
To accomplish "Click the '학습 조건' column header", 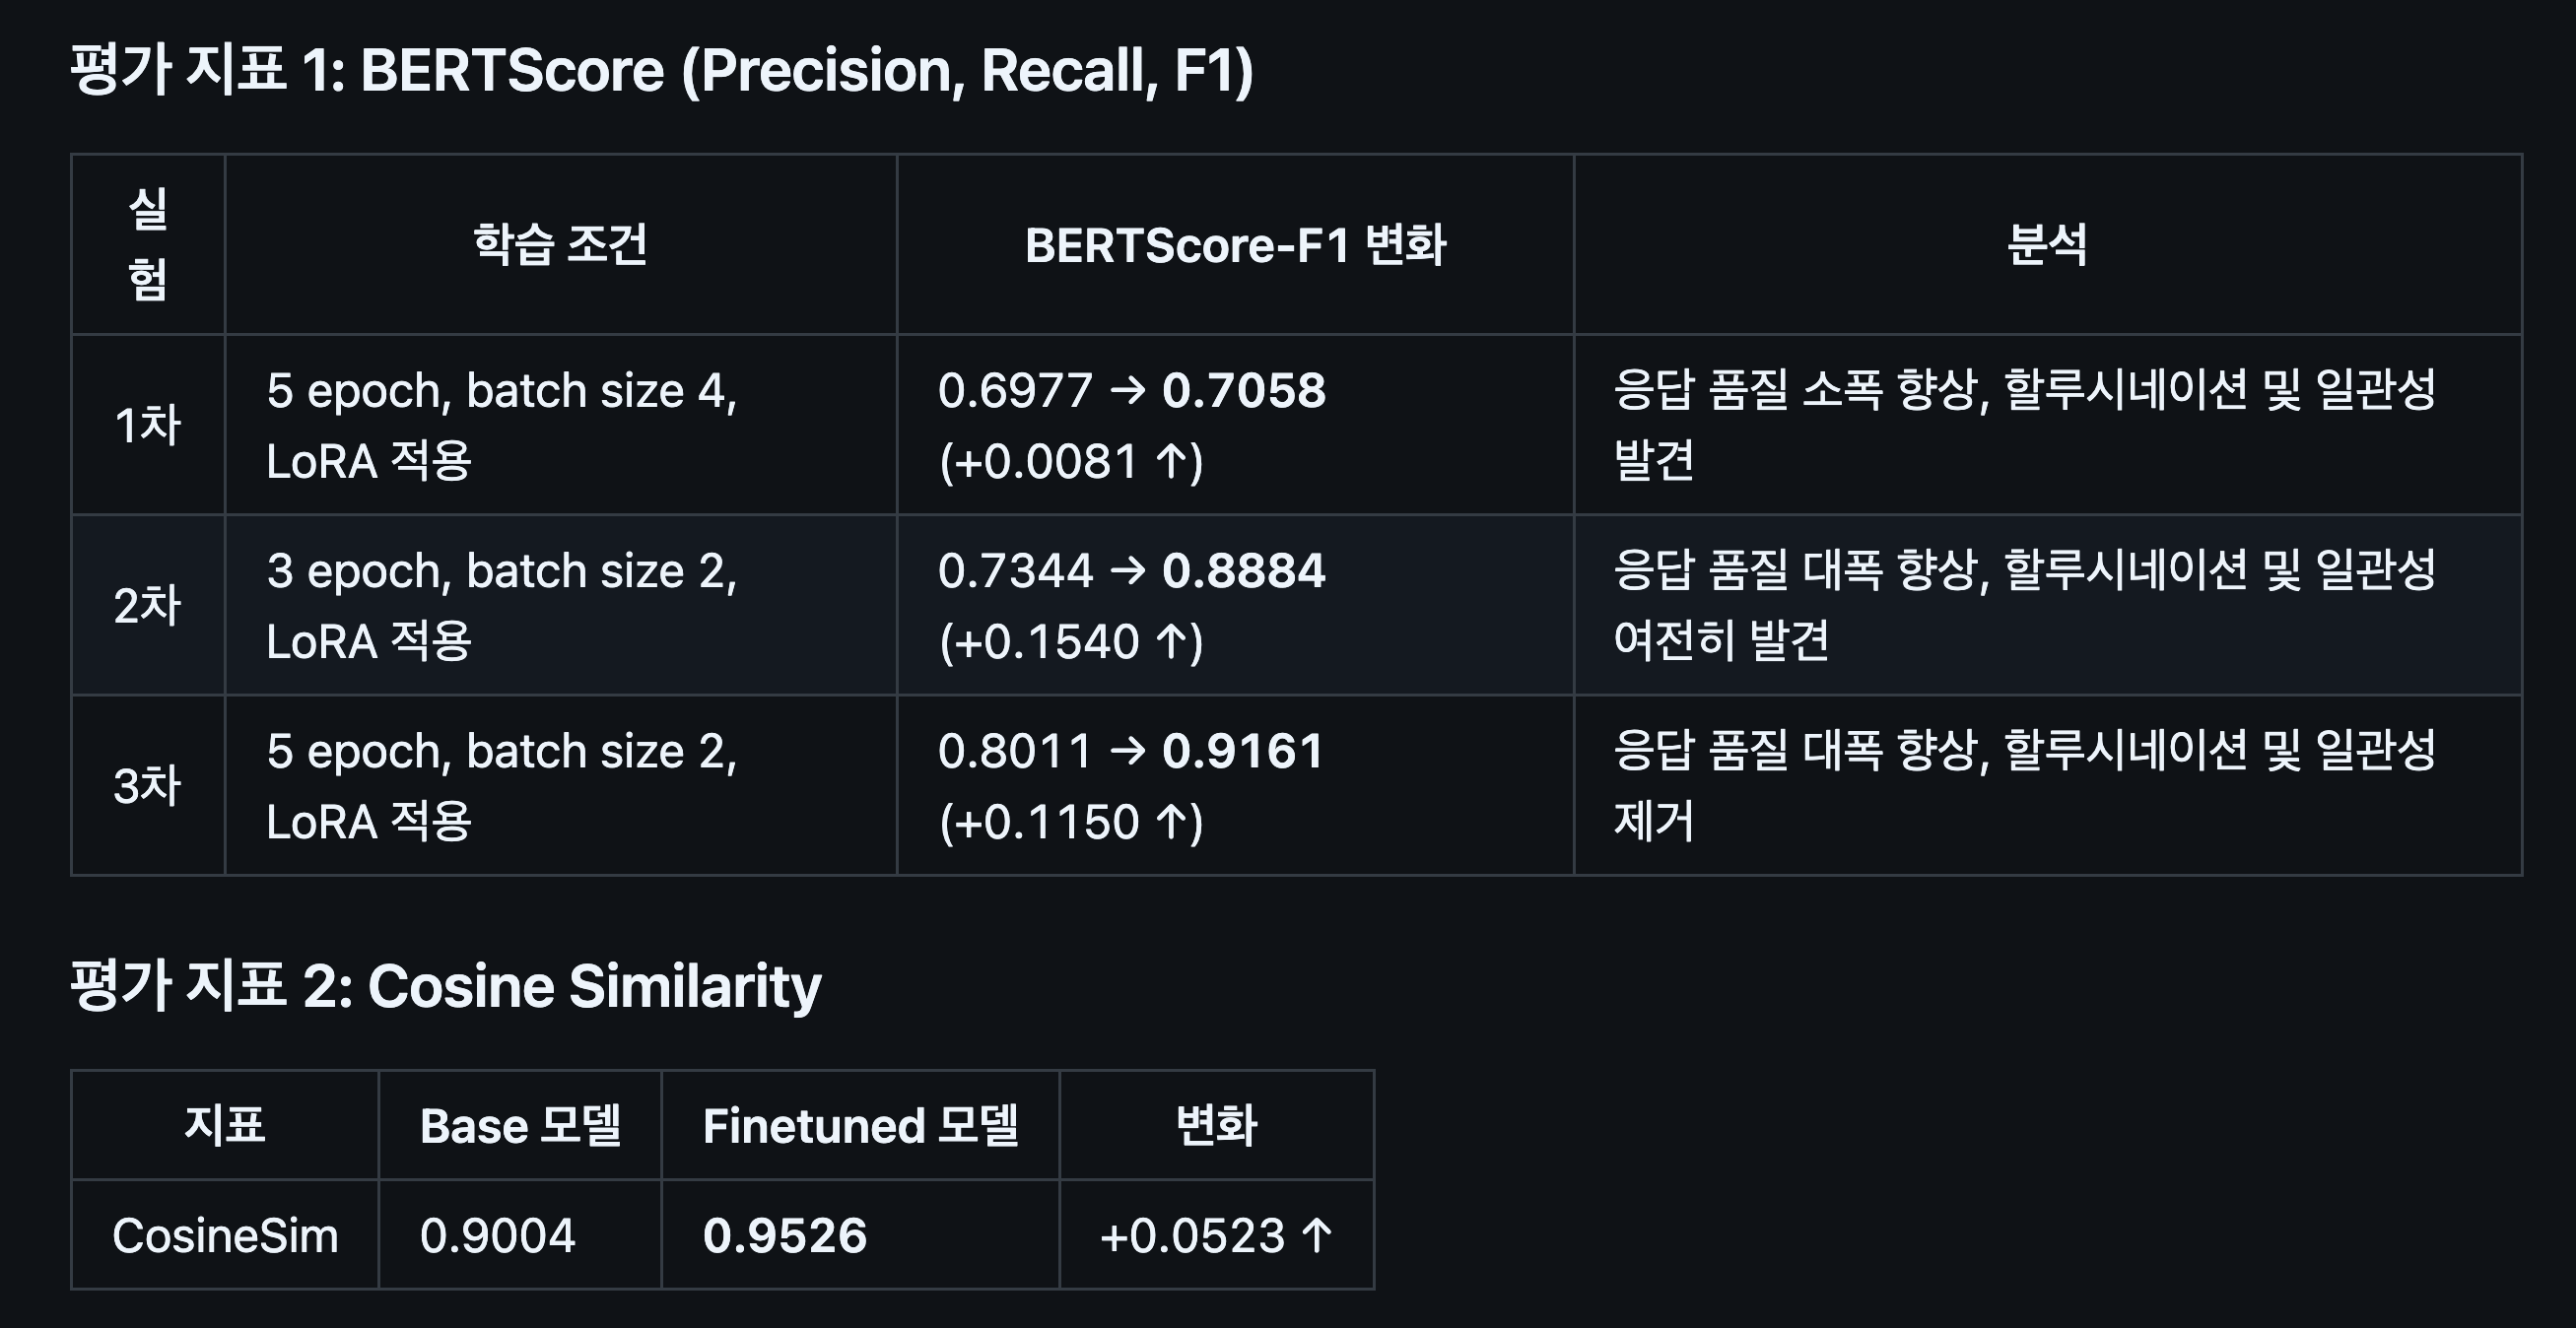I will point(560,245).
